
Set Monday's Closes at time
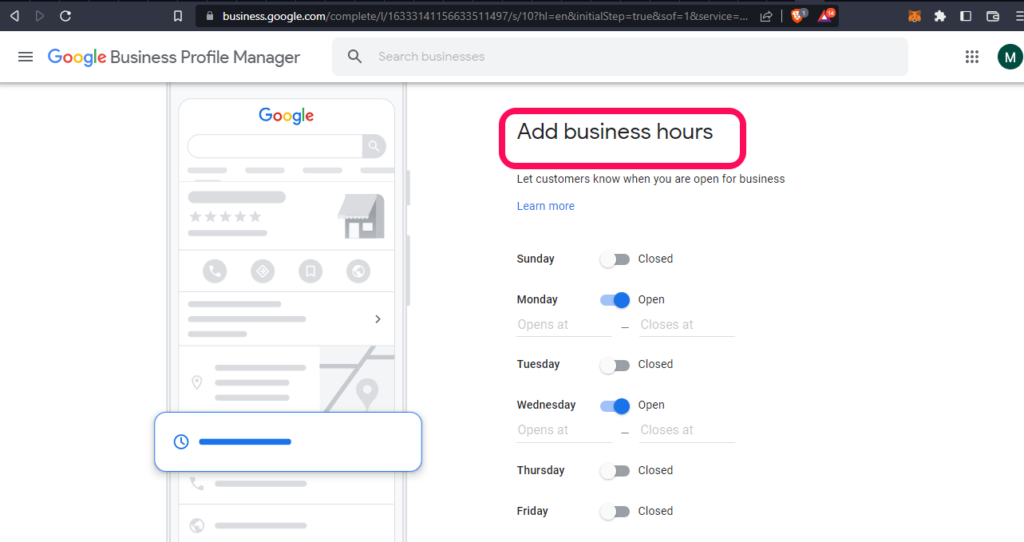pos(687,325)
